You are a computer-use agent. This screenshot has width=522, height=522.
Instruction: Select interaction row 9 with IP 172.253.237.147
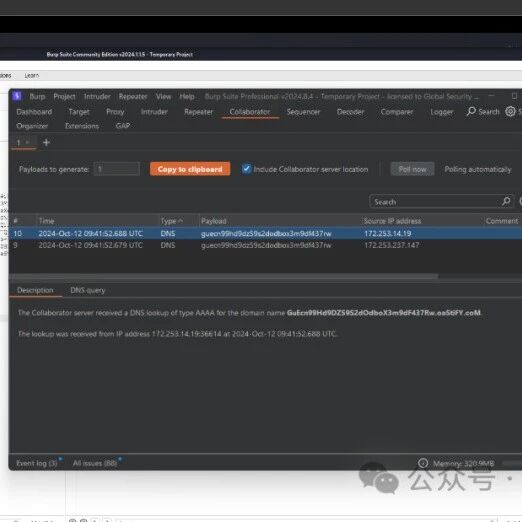pyautogui.click(x=266, y=245)
